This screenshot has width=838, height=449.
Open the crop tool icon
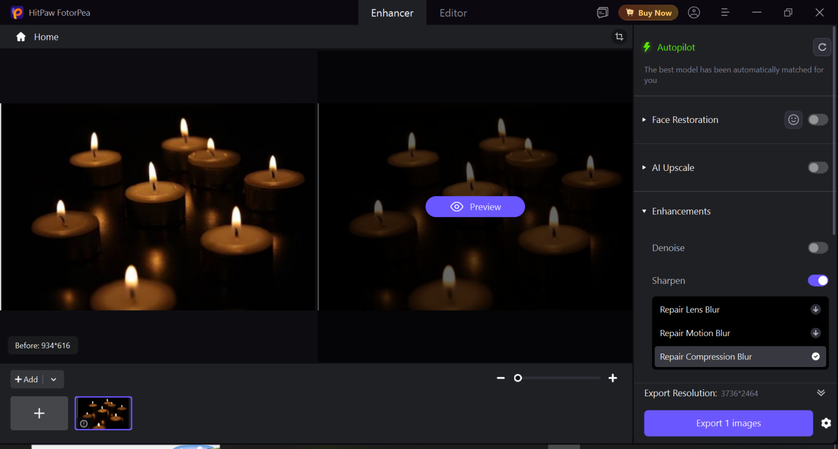(x=619, y=37)
